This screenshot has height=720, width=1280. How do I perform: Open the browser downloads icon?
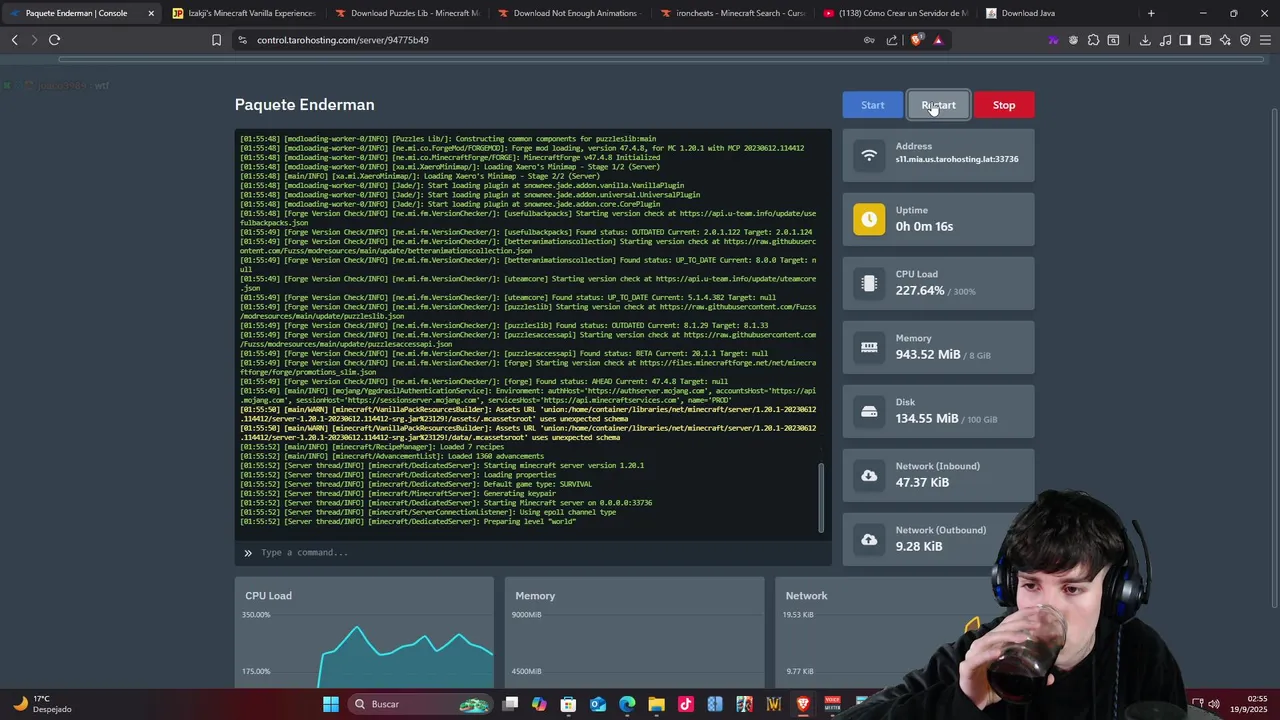(1145, 40)
